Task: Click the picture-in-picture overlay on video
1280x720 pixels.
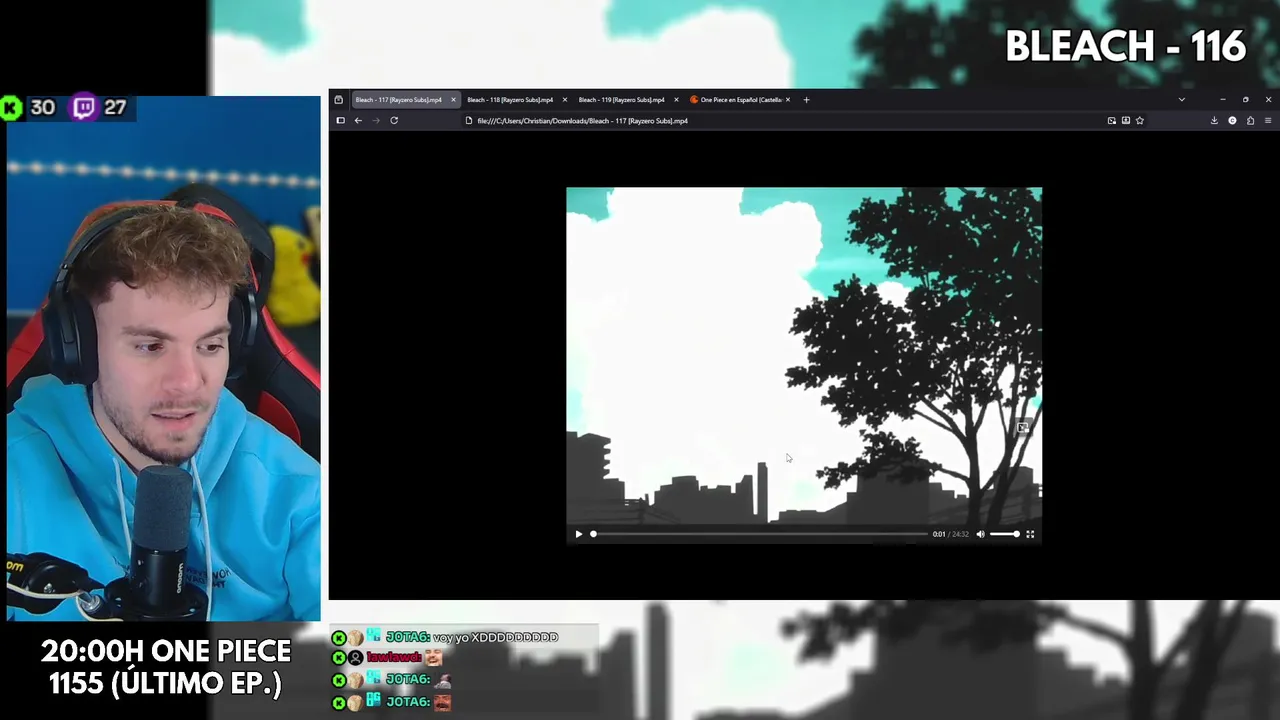Action: (x=1022, y=428)
